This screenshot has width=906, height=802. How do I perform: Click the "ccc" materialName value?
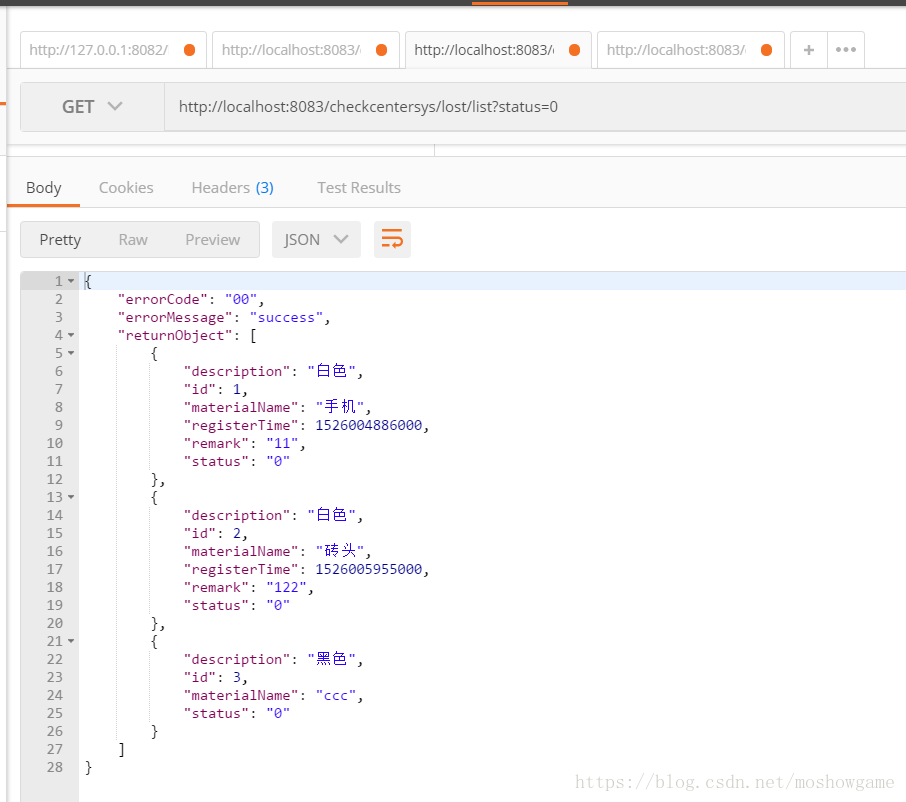click(336, 695)
